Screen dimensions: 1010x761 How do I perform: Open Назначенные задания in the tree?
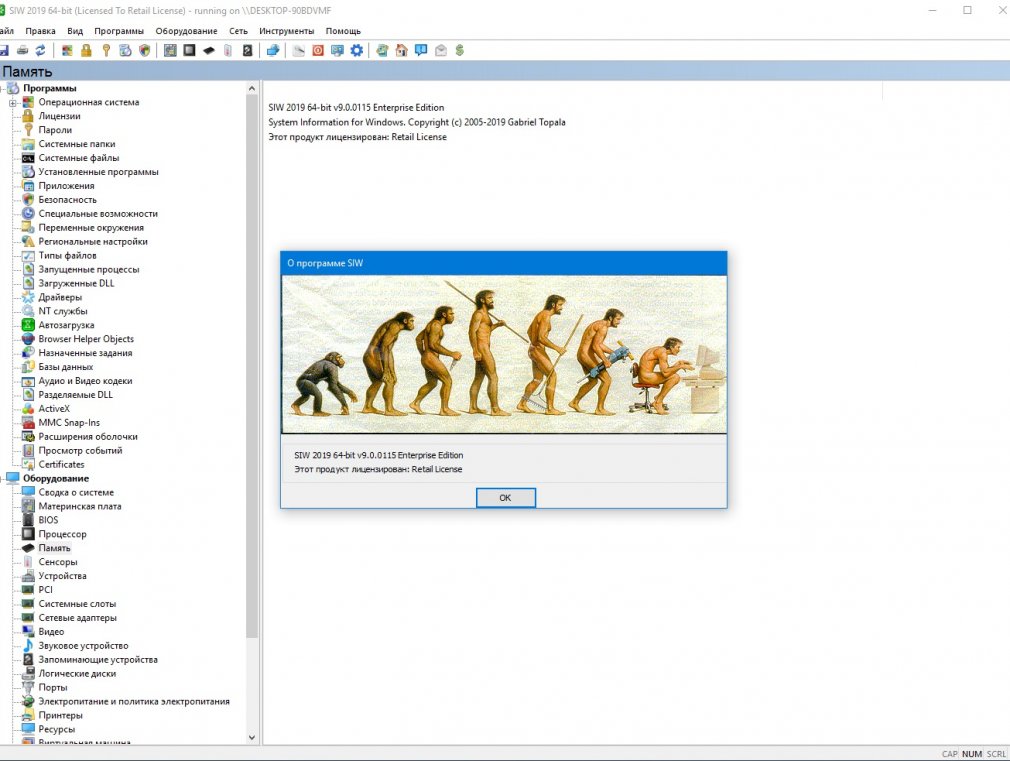tap(86, 353)
